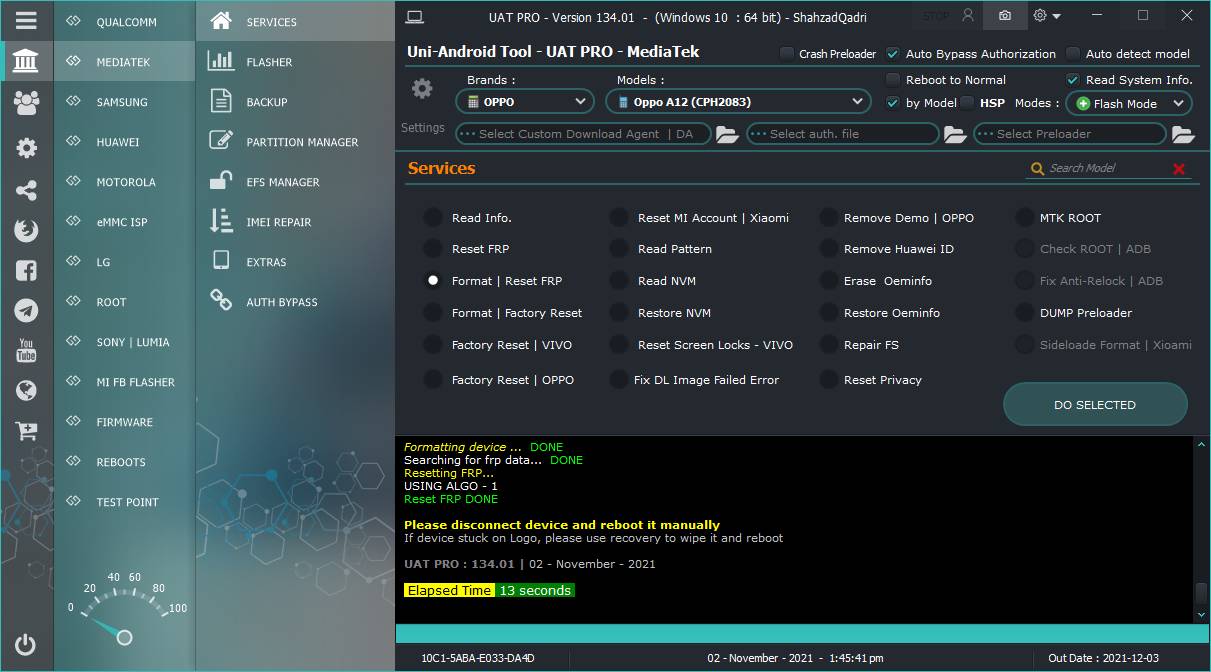Image resolution: width=1211 pixels, height=672 pixels.
Task: Open the hamburger menu icon
Action: 27,20
